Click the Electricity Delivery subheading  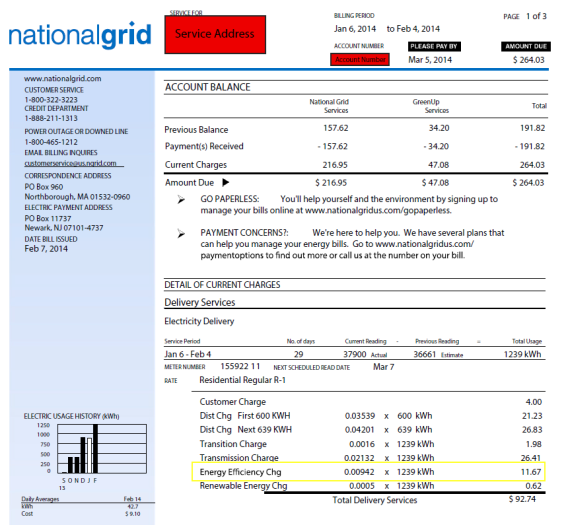199,321
